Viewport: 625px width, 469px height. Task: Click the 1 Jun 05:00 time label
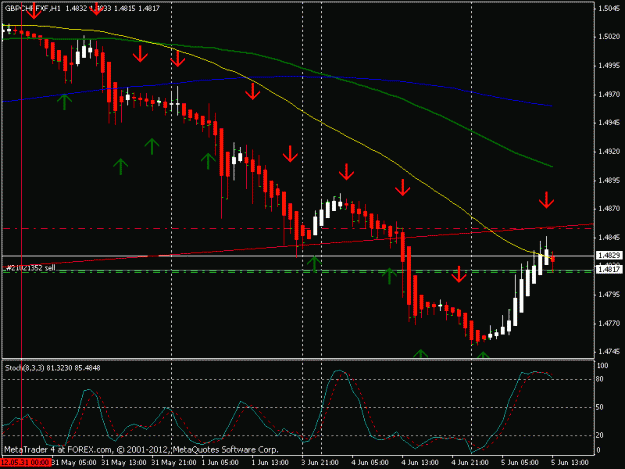click(220, 463)
